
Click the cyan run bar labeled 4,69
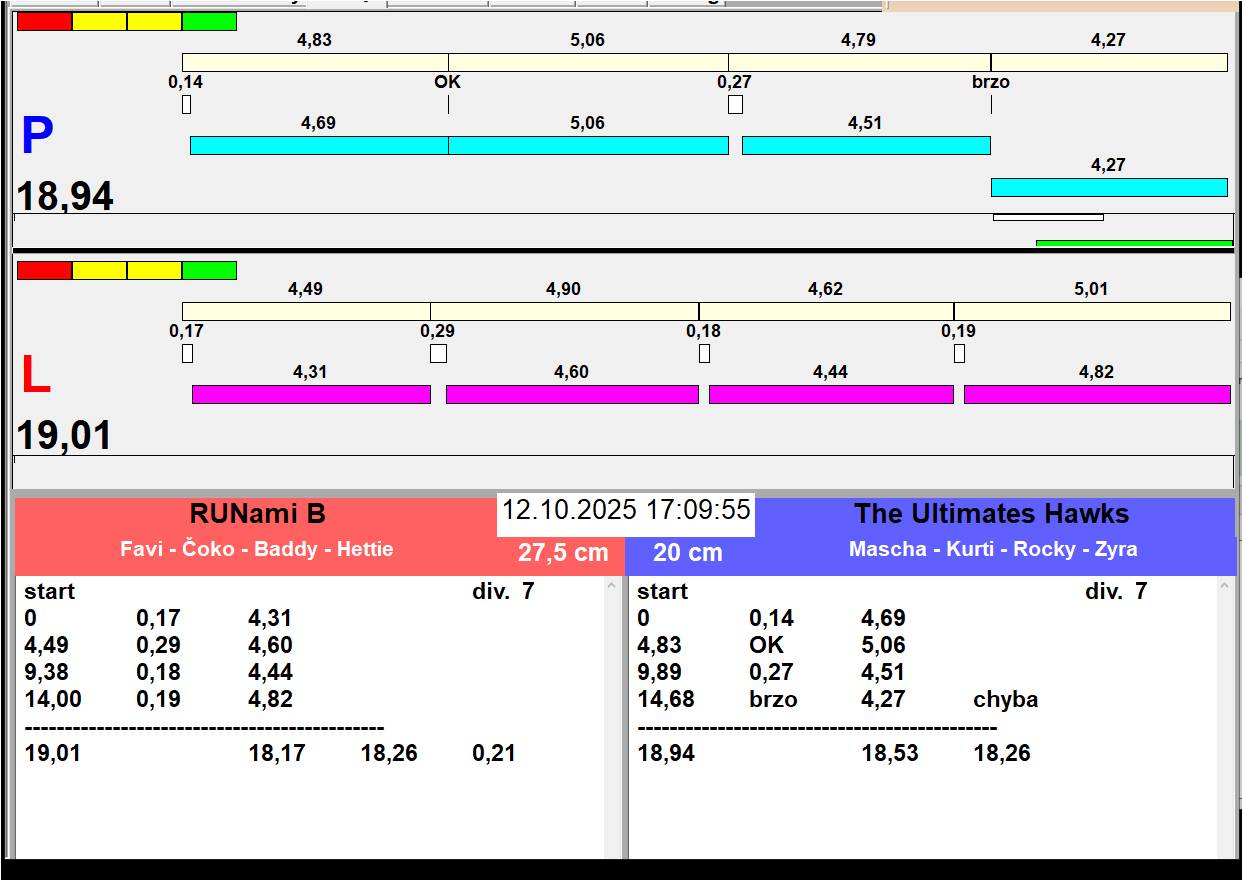tap(319, 145)
